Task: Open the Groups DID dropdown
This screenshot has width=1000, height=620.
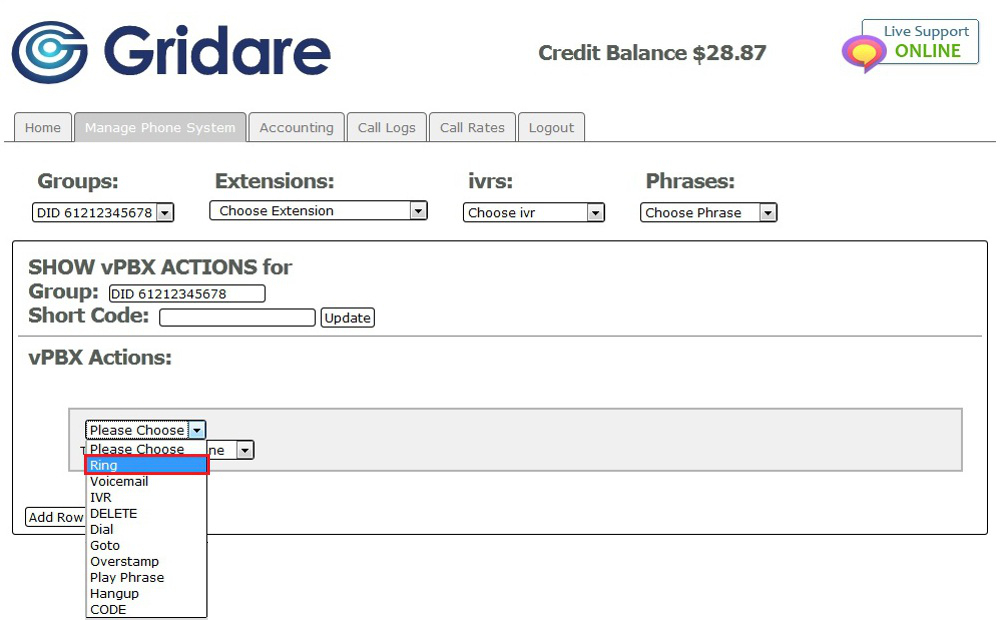Action: click(x=103, y=212)
